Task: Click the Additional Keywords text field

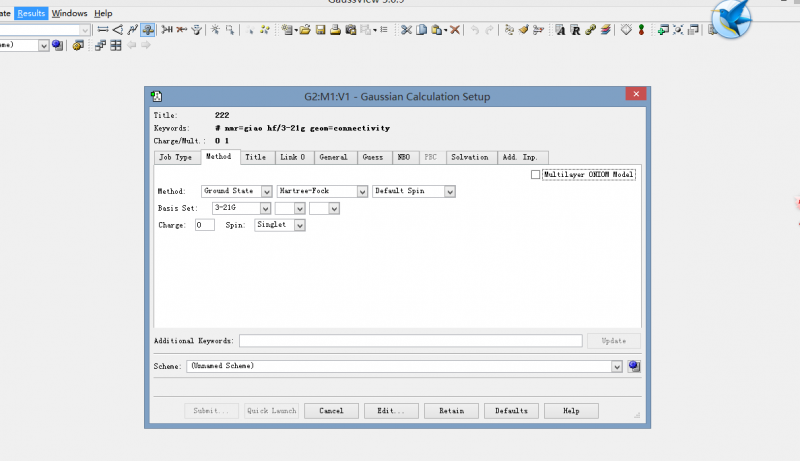Action: (x=411, y=341)
